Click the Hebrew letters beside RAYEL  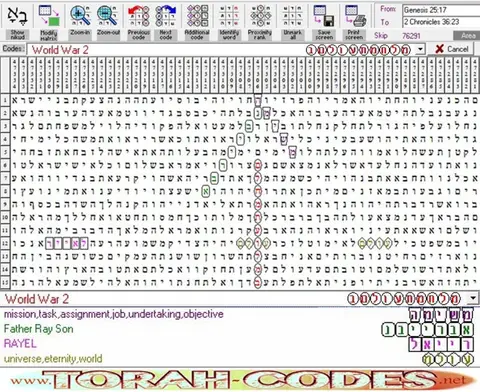point(441,345)
